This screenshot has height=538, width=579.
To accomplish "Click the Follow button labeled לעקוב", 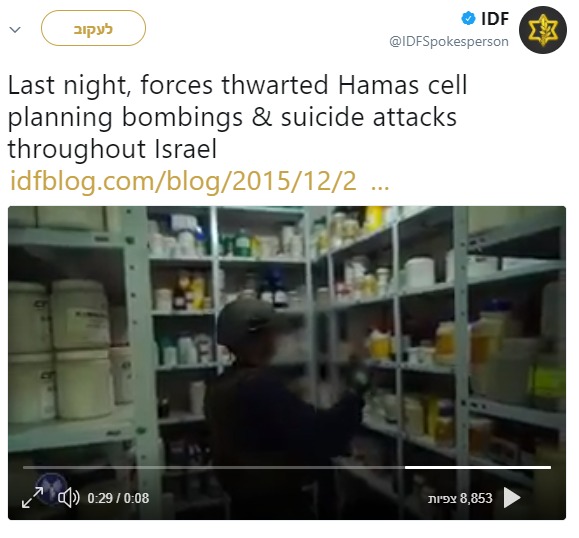I will coord(93,28).
